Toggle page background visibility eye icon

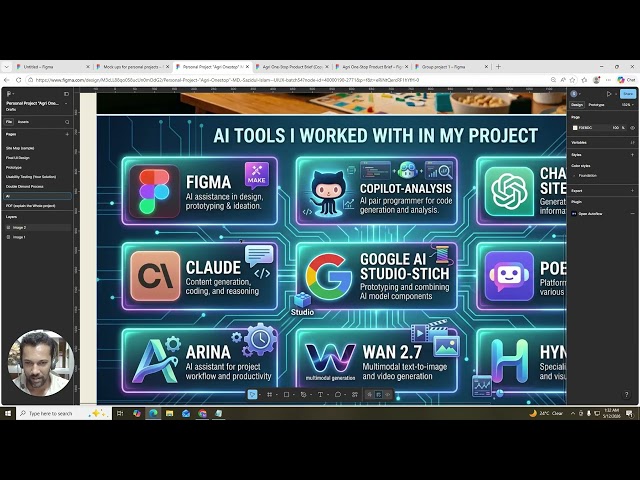coord(632,128)
